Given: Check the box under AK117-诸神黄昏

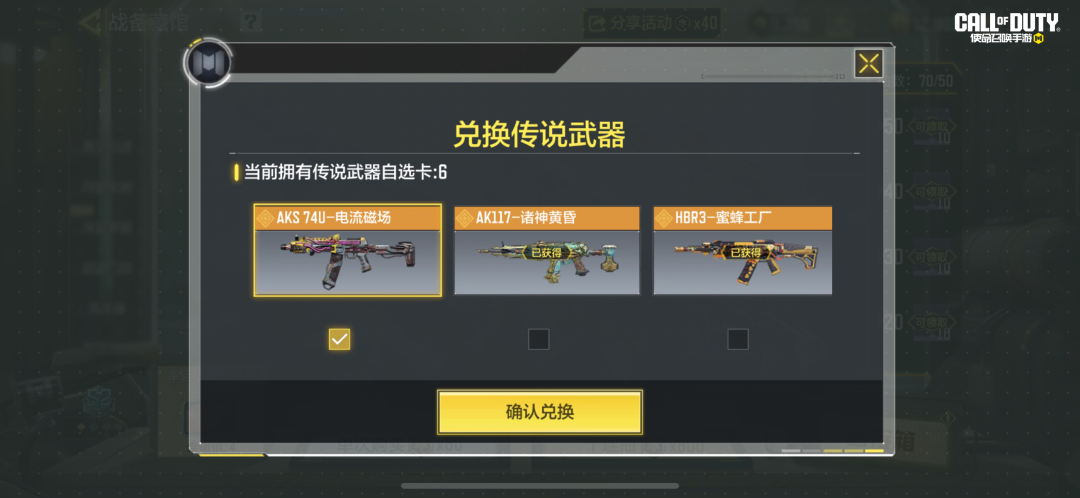Looking at the screenshot, I should click(x=539, y=339).
